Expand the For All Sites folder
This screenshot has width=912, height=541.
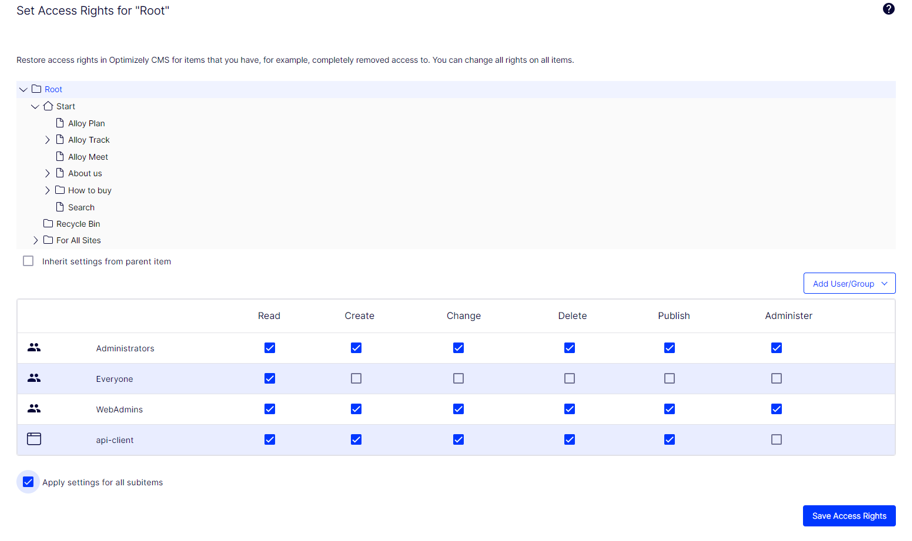click(x=35, y=241)
